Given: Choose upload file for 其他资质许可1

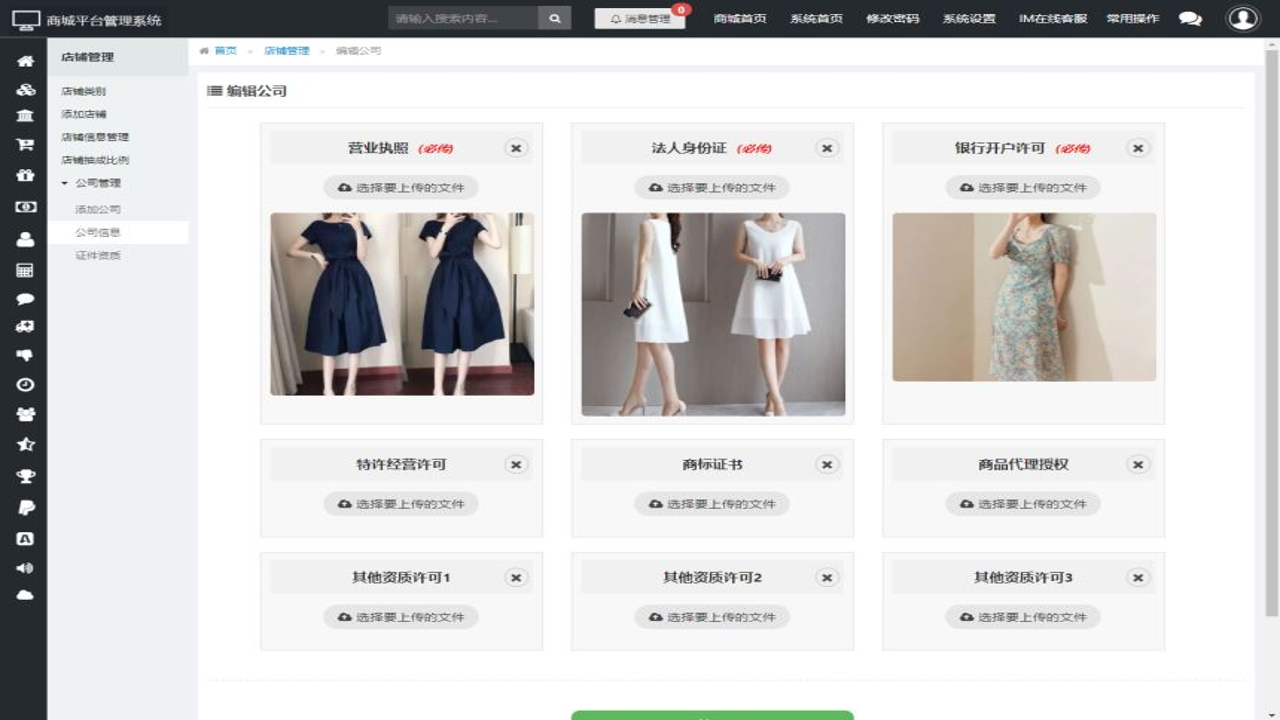Looking at the screenshot, I should (x=401, y=617).
